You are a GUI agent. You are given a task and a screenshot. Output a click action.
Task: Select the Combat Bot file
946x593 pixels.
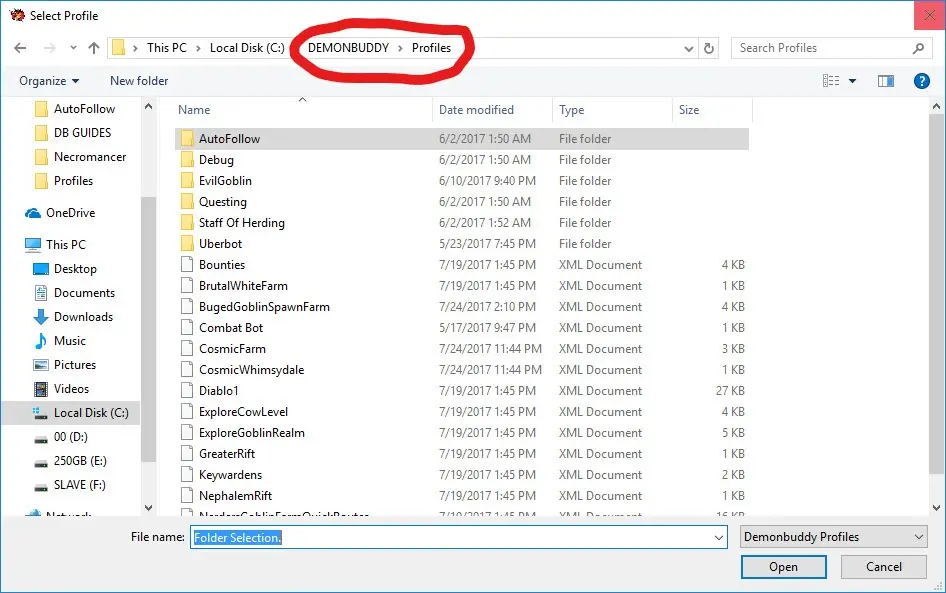(x=462, y=328)
